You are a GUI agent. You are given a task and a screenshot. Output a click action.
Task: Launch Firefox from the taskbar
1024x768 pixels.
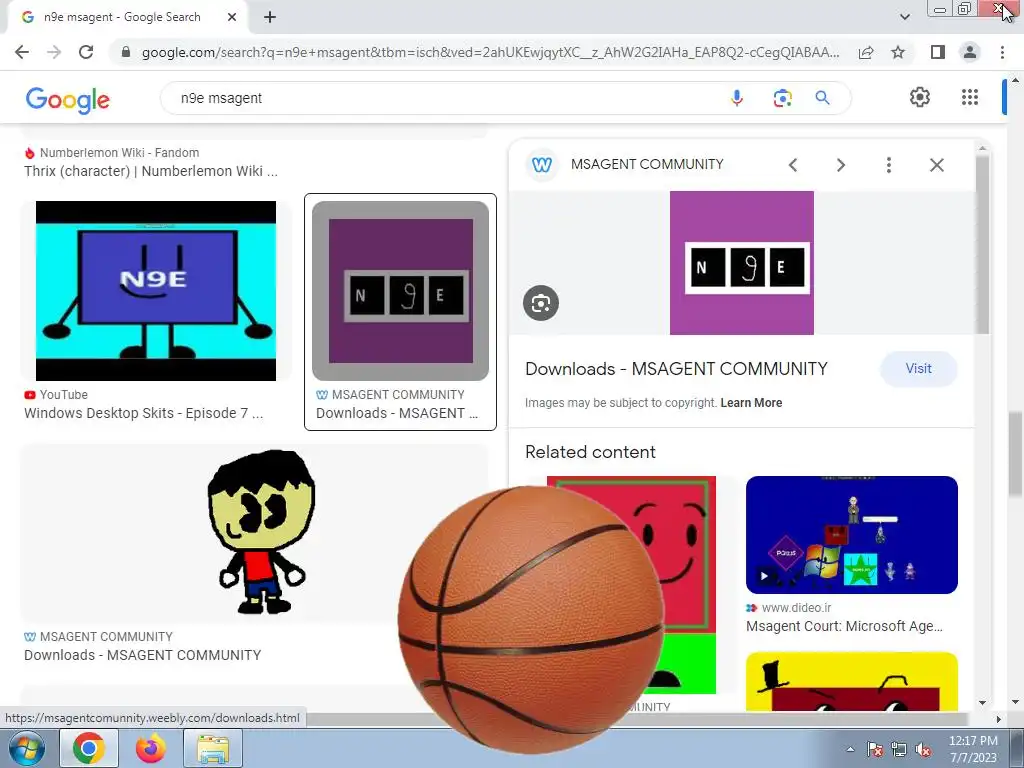(x=151, y=748)
